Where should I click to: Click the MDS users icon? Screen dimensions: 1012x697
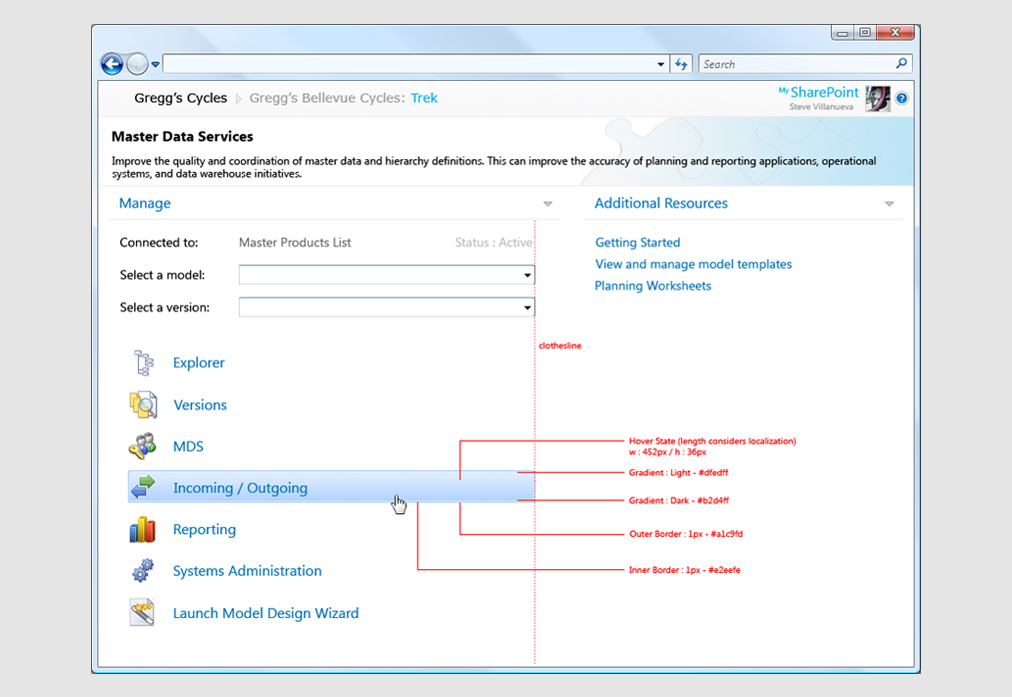point(143,446)
